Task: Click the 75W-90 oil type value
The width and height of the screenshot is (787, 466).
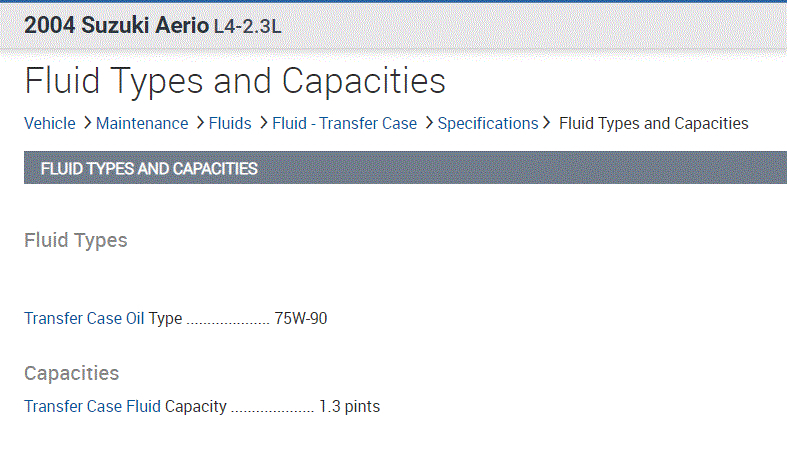Action: click(x=301, y=319)
